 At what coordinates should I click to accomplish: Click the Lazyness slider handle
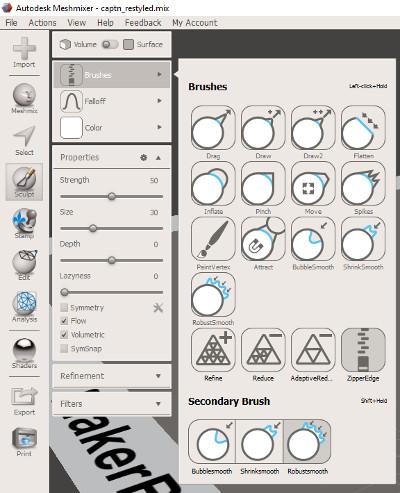coord(64,292)
